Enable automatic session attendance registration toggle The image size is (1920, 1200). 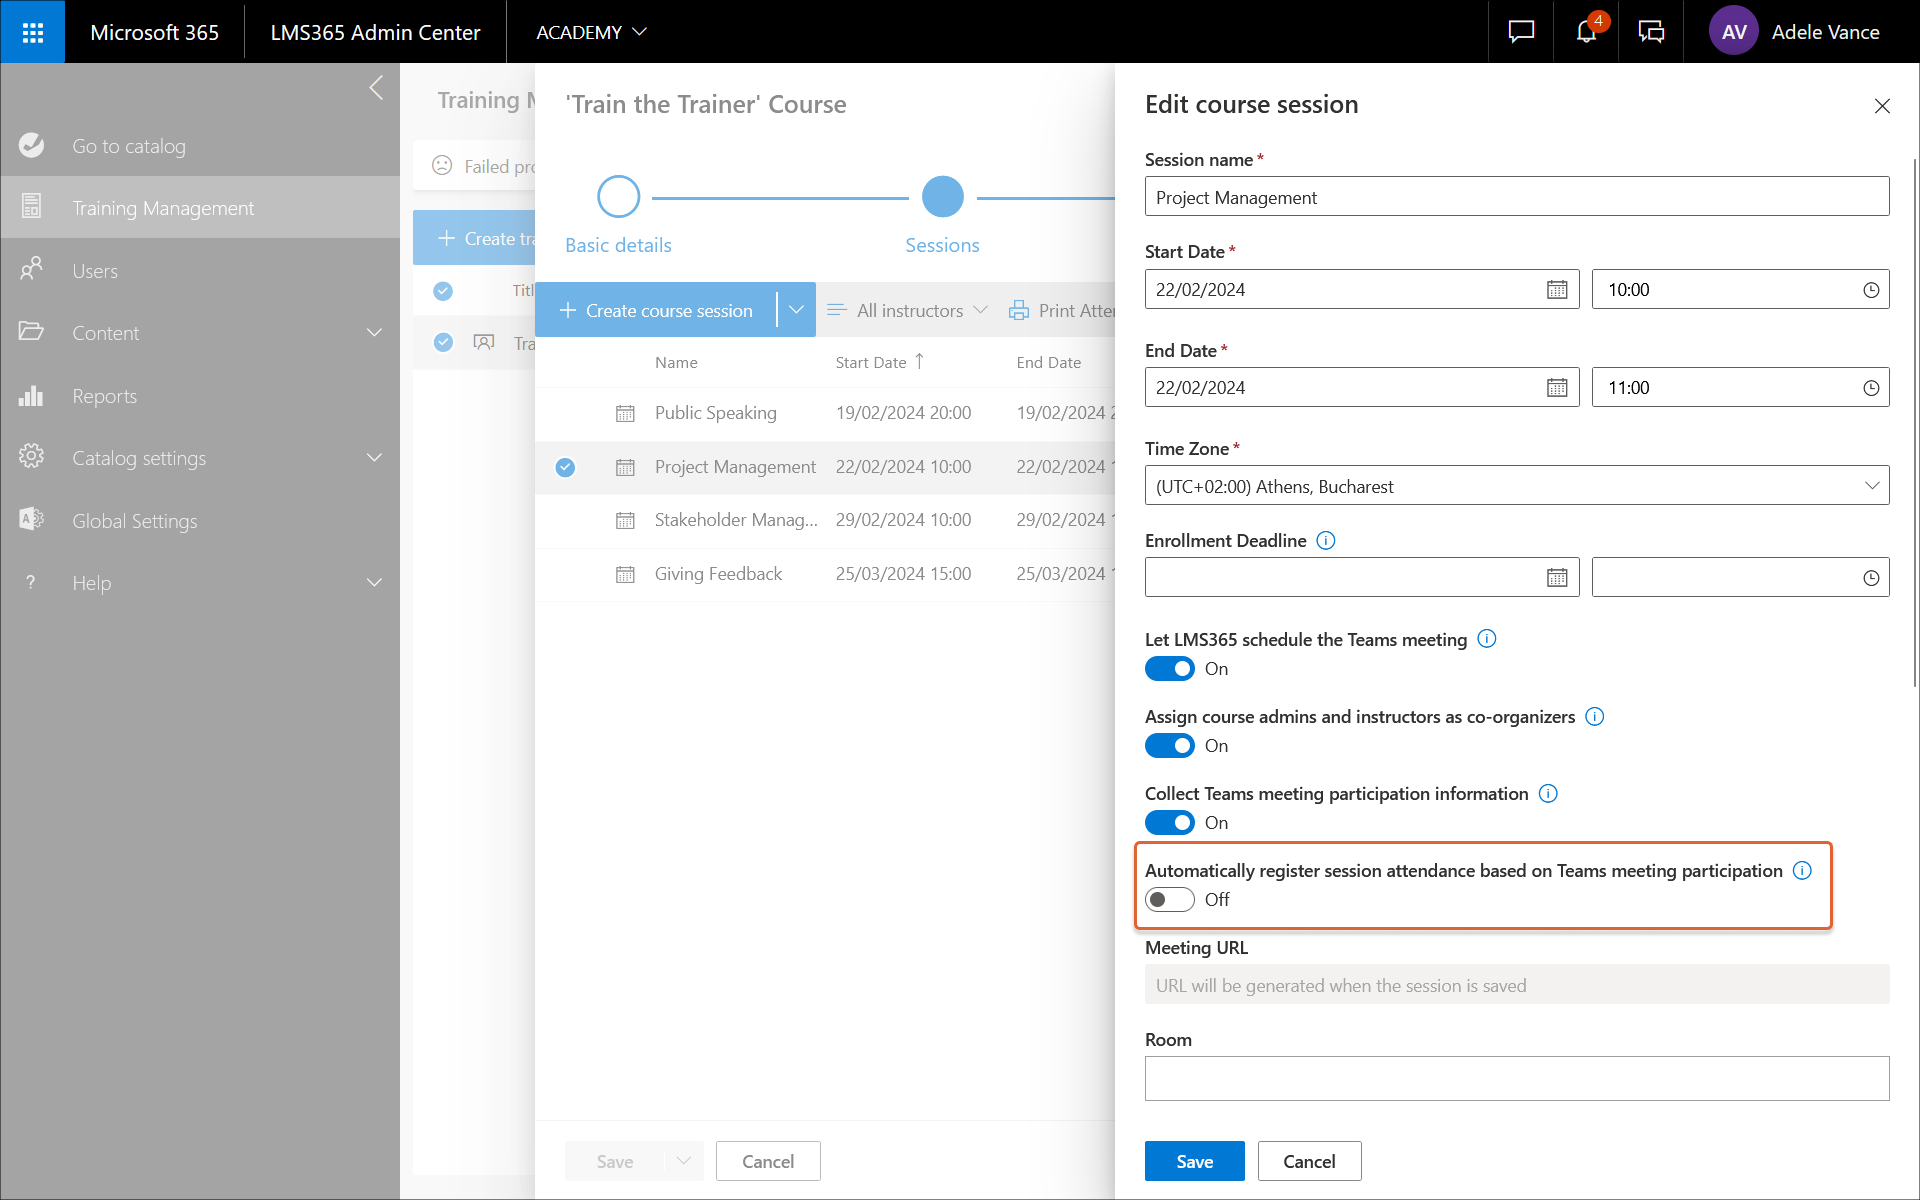(x=1169, y=900)
